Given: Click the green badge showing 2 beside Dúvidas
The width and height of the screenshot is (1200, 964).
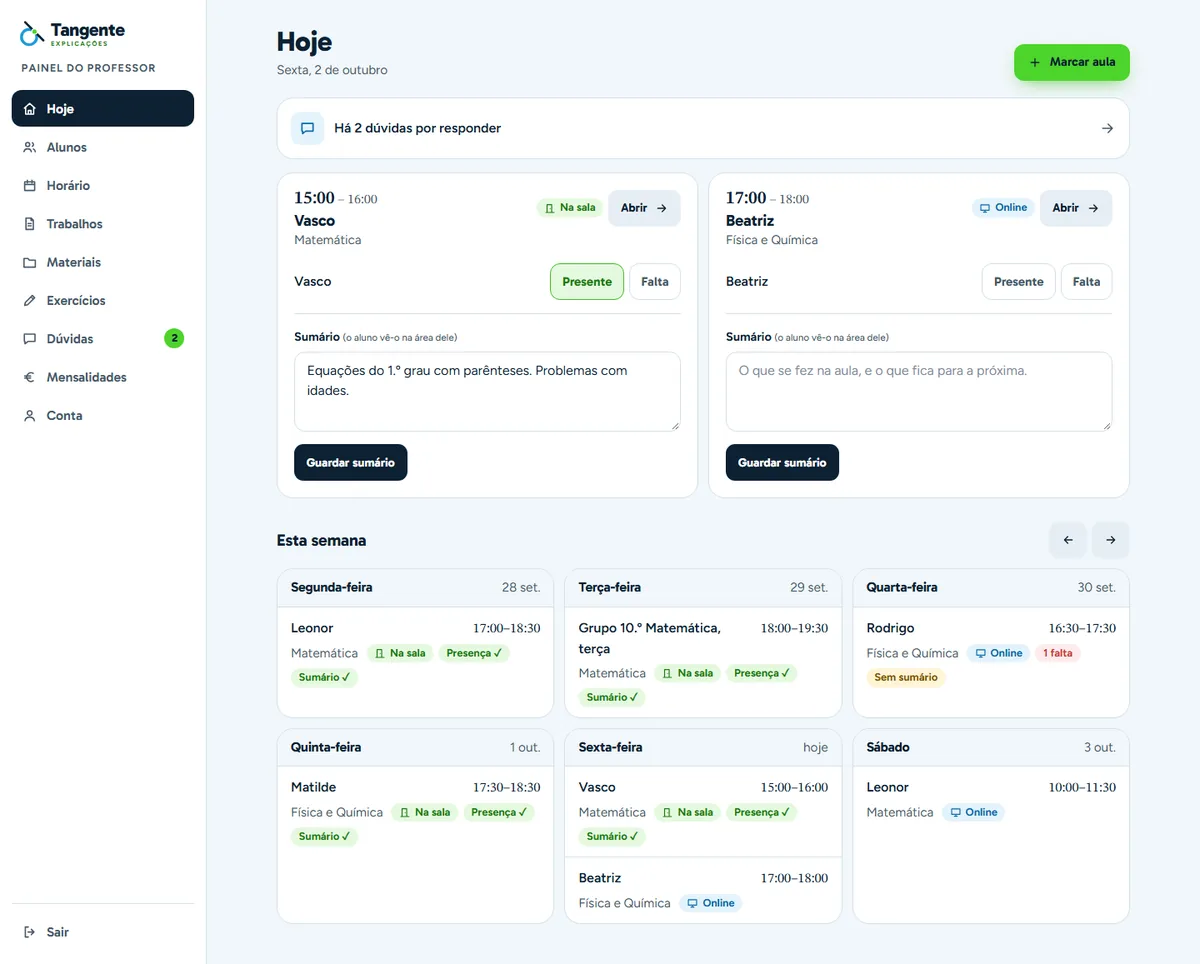Looking at the screenshot, I should tap(174, 339).
